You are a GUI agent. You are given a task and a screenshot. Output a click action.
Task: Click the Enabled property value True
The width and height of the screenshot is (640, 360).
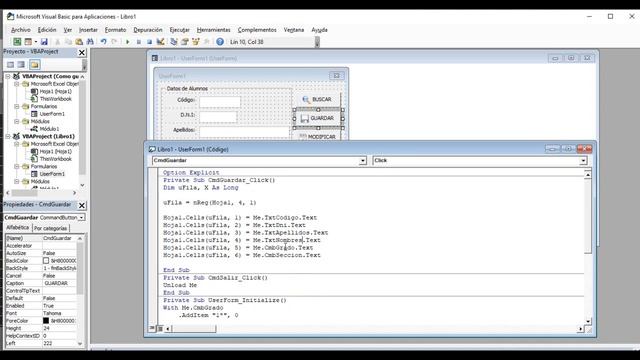[x=59, y=306]
